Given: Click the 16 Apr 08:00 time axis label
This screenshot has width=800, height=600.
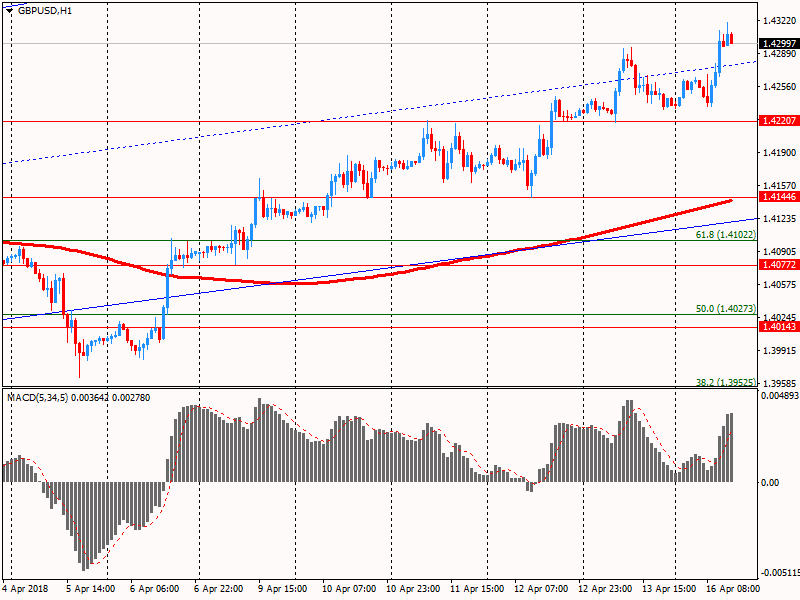Looking at the screenshot, I should click(x=733, y=589).
